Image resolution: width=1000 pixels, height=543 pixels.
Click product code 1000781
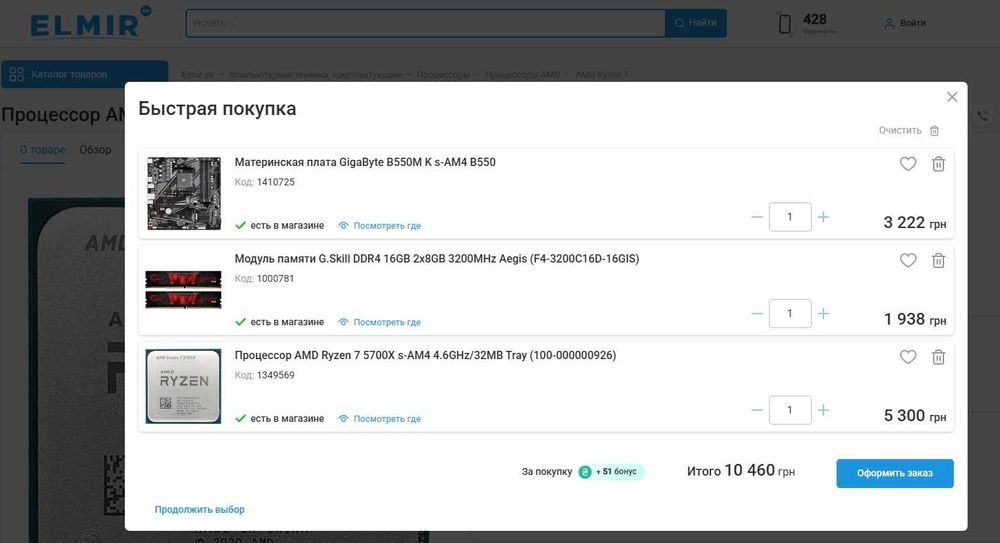276,278
